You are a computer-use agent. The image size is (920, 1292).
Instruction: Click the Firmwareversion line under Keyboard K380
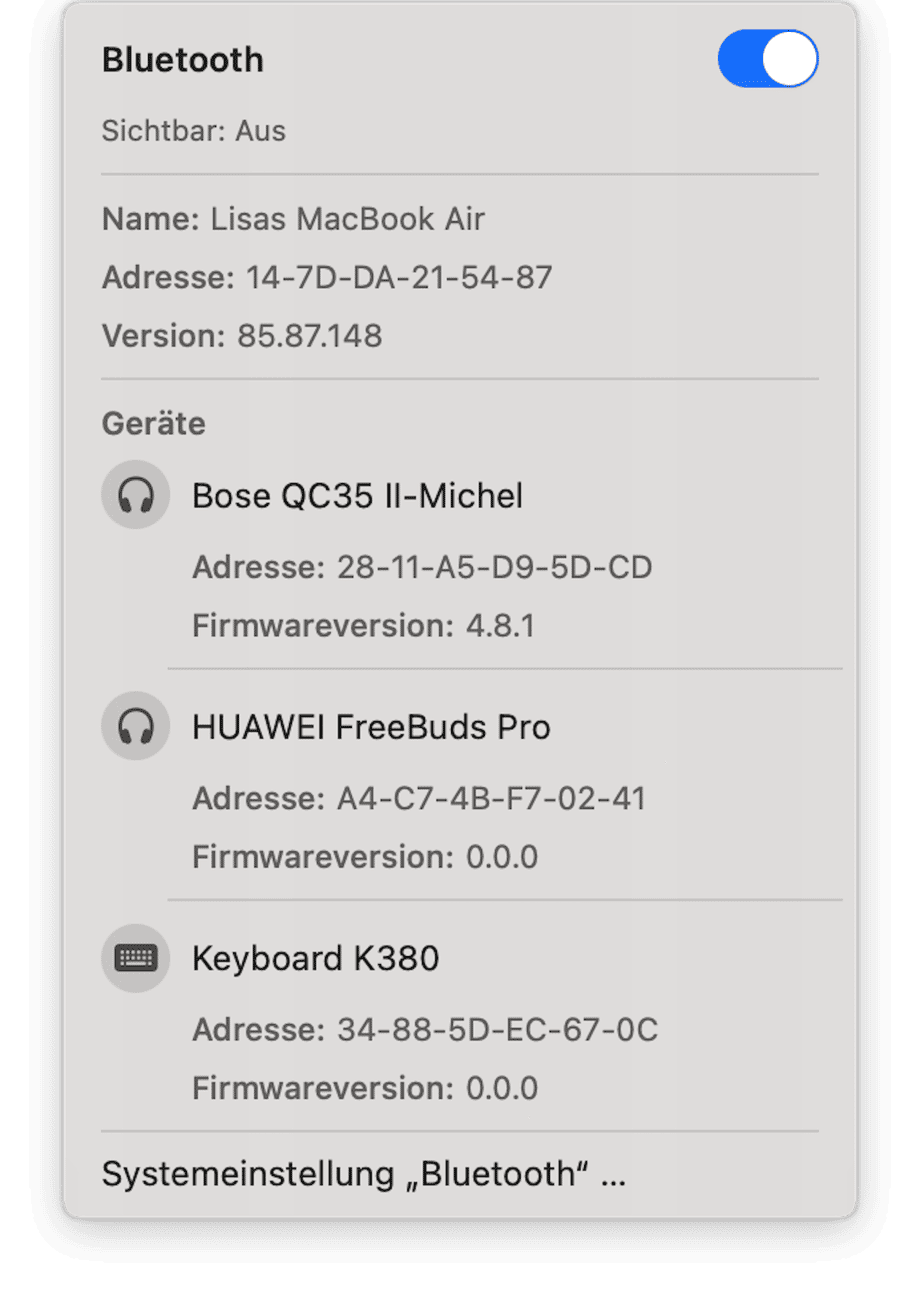tap(365, 1088)
